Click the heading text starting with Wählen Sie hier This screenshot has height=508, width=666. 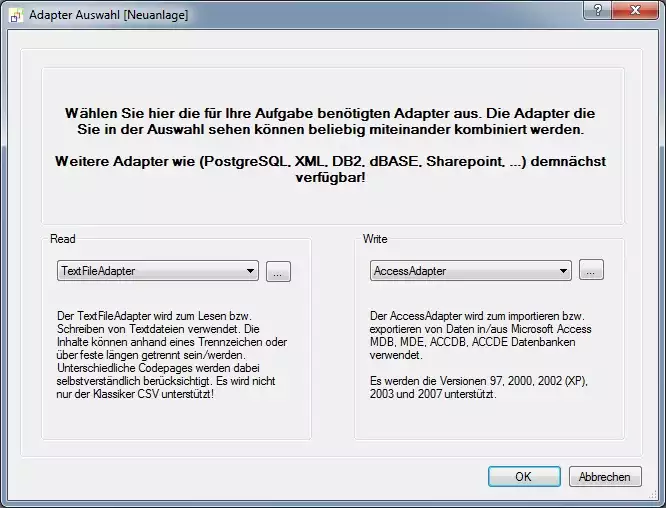tap(331, 122)
